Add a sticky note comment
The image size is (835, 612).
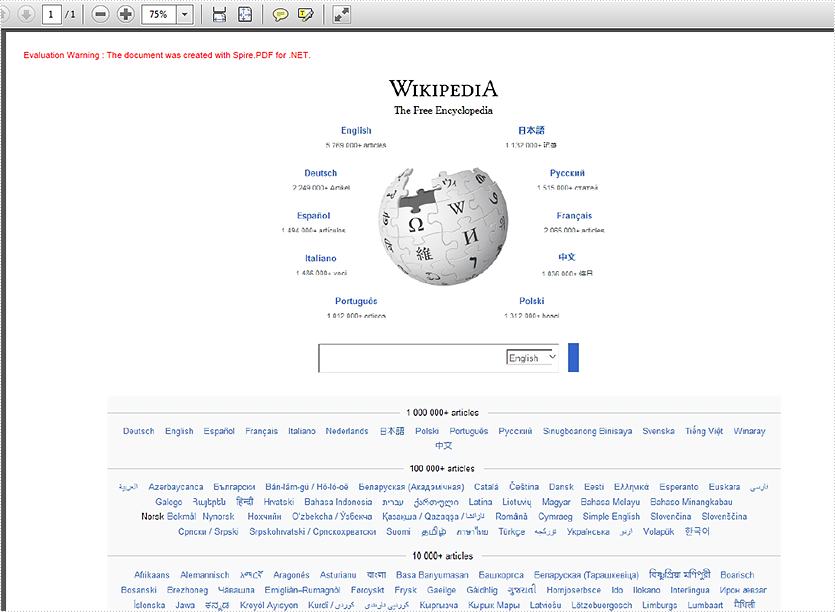tap(281, 14)
